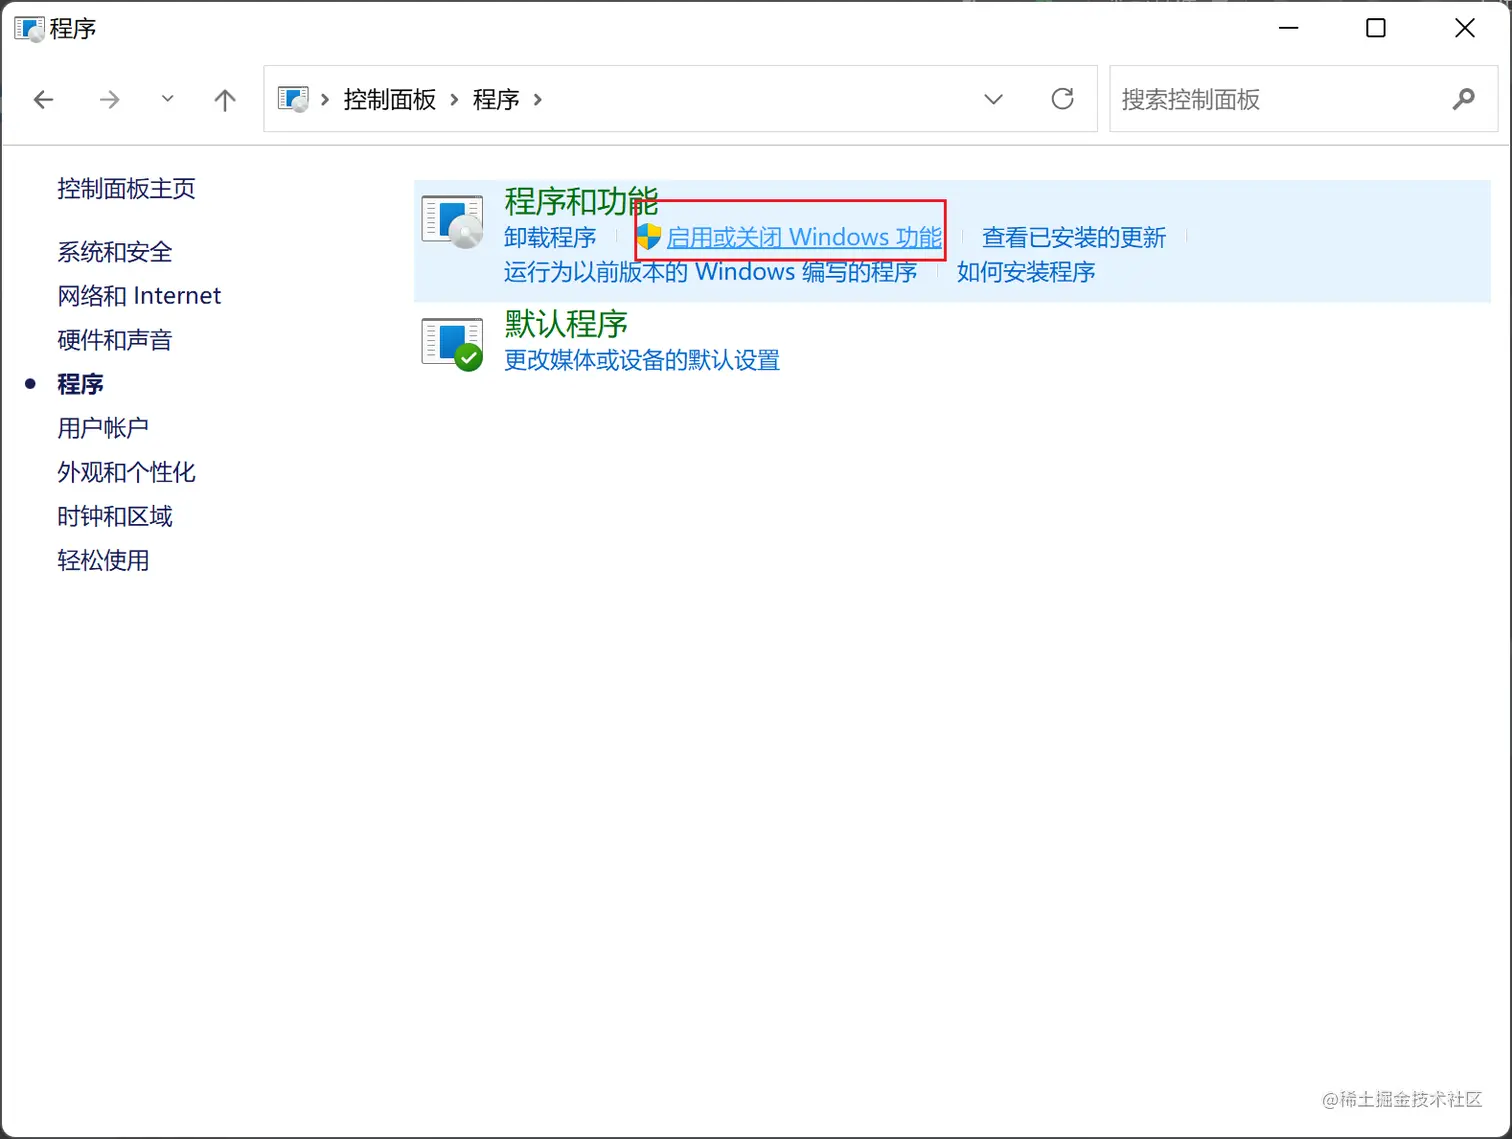Image resolution: width=1512 pixels, height=1139 pixels.
Task: Open 轻松使用 category
Action: (x=103, y=560)
